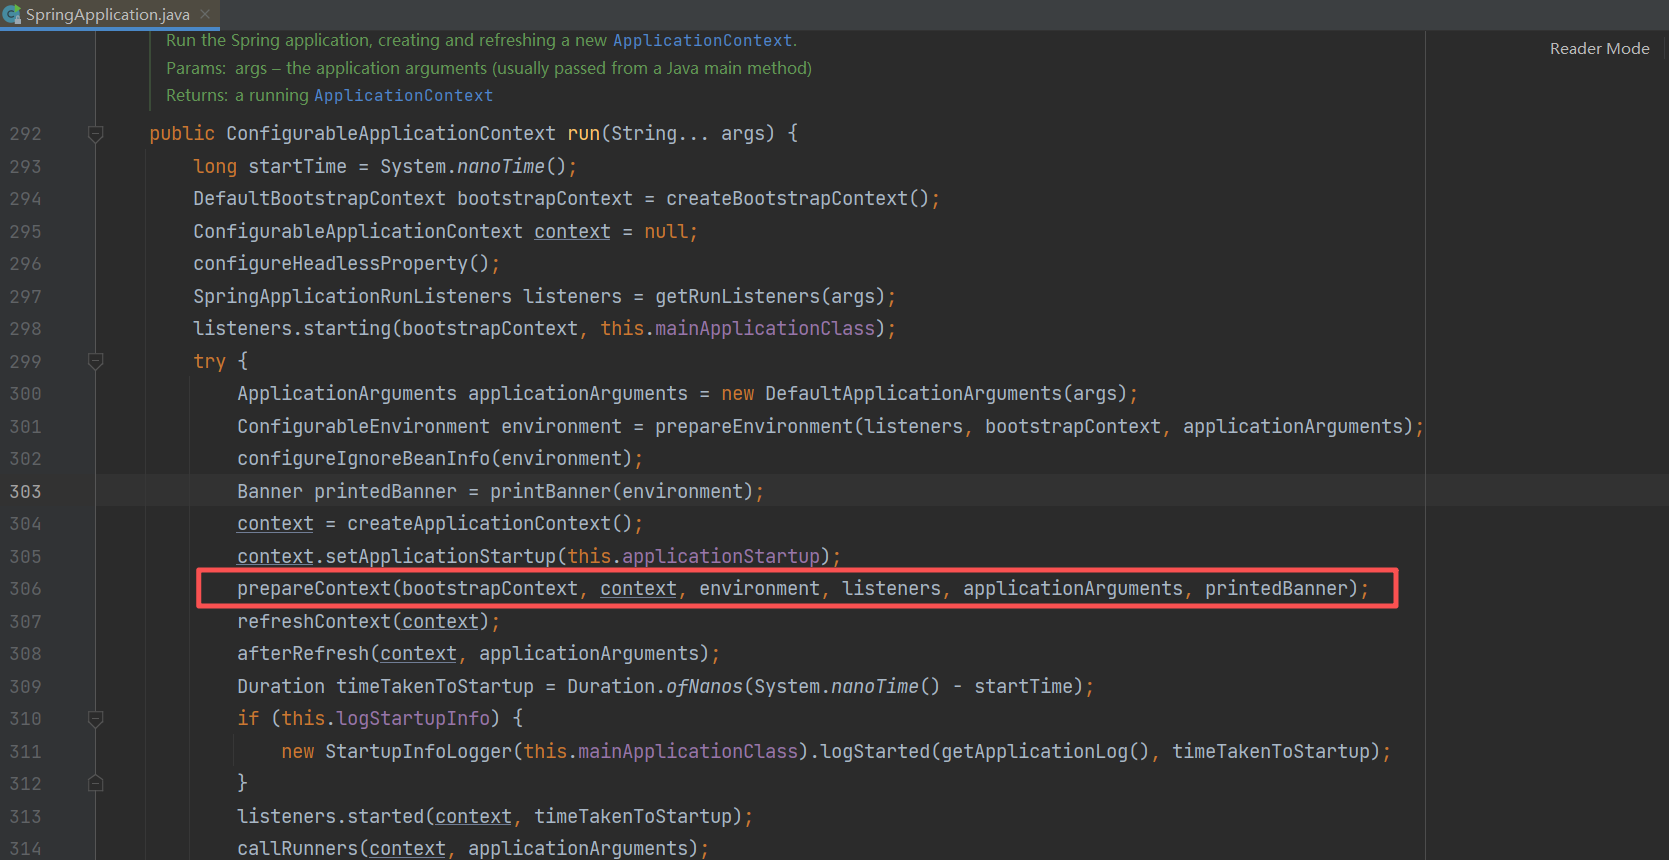Click mainApplicationClass on line 298
The width and height of the screenshot is (1669, 860).
coord(765,328)
